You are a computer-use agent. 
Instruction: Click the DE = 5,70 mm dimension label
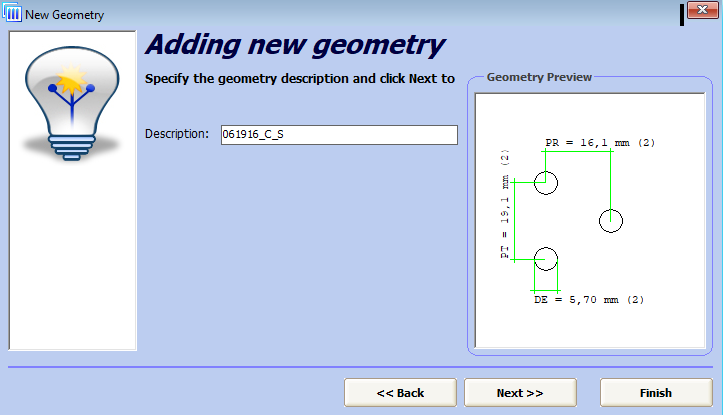pyautogui.click(x=588, y=299)
